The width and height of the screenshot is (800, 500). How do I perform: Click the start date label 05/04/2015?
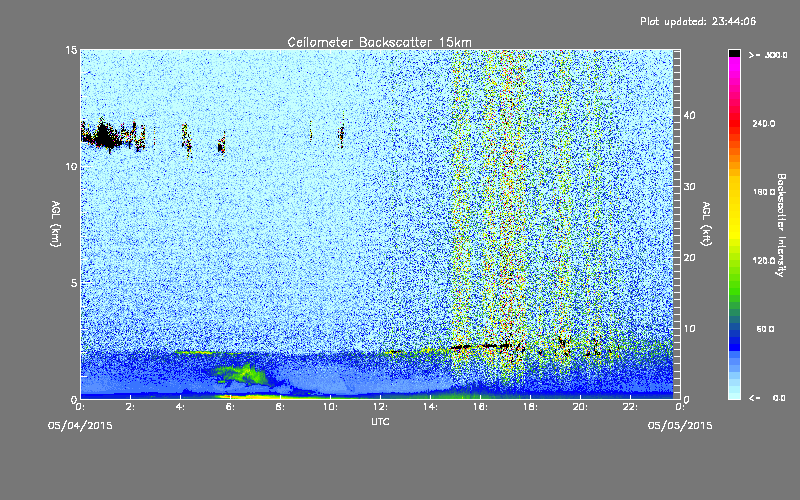tap(80, 426)
